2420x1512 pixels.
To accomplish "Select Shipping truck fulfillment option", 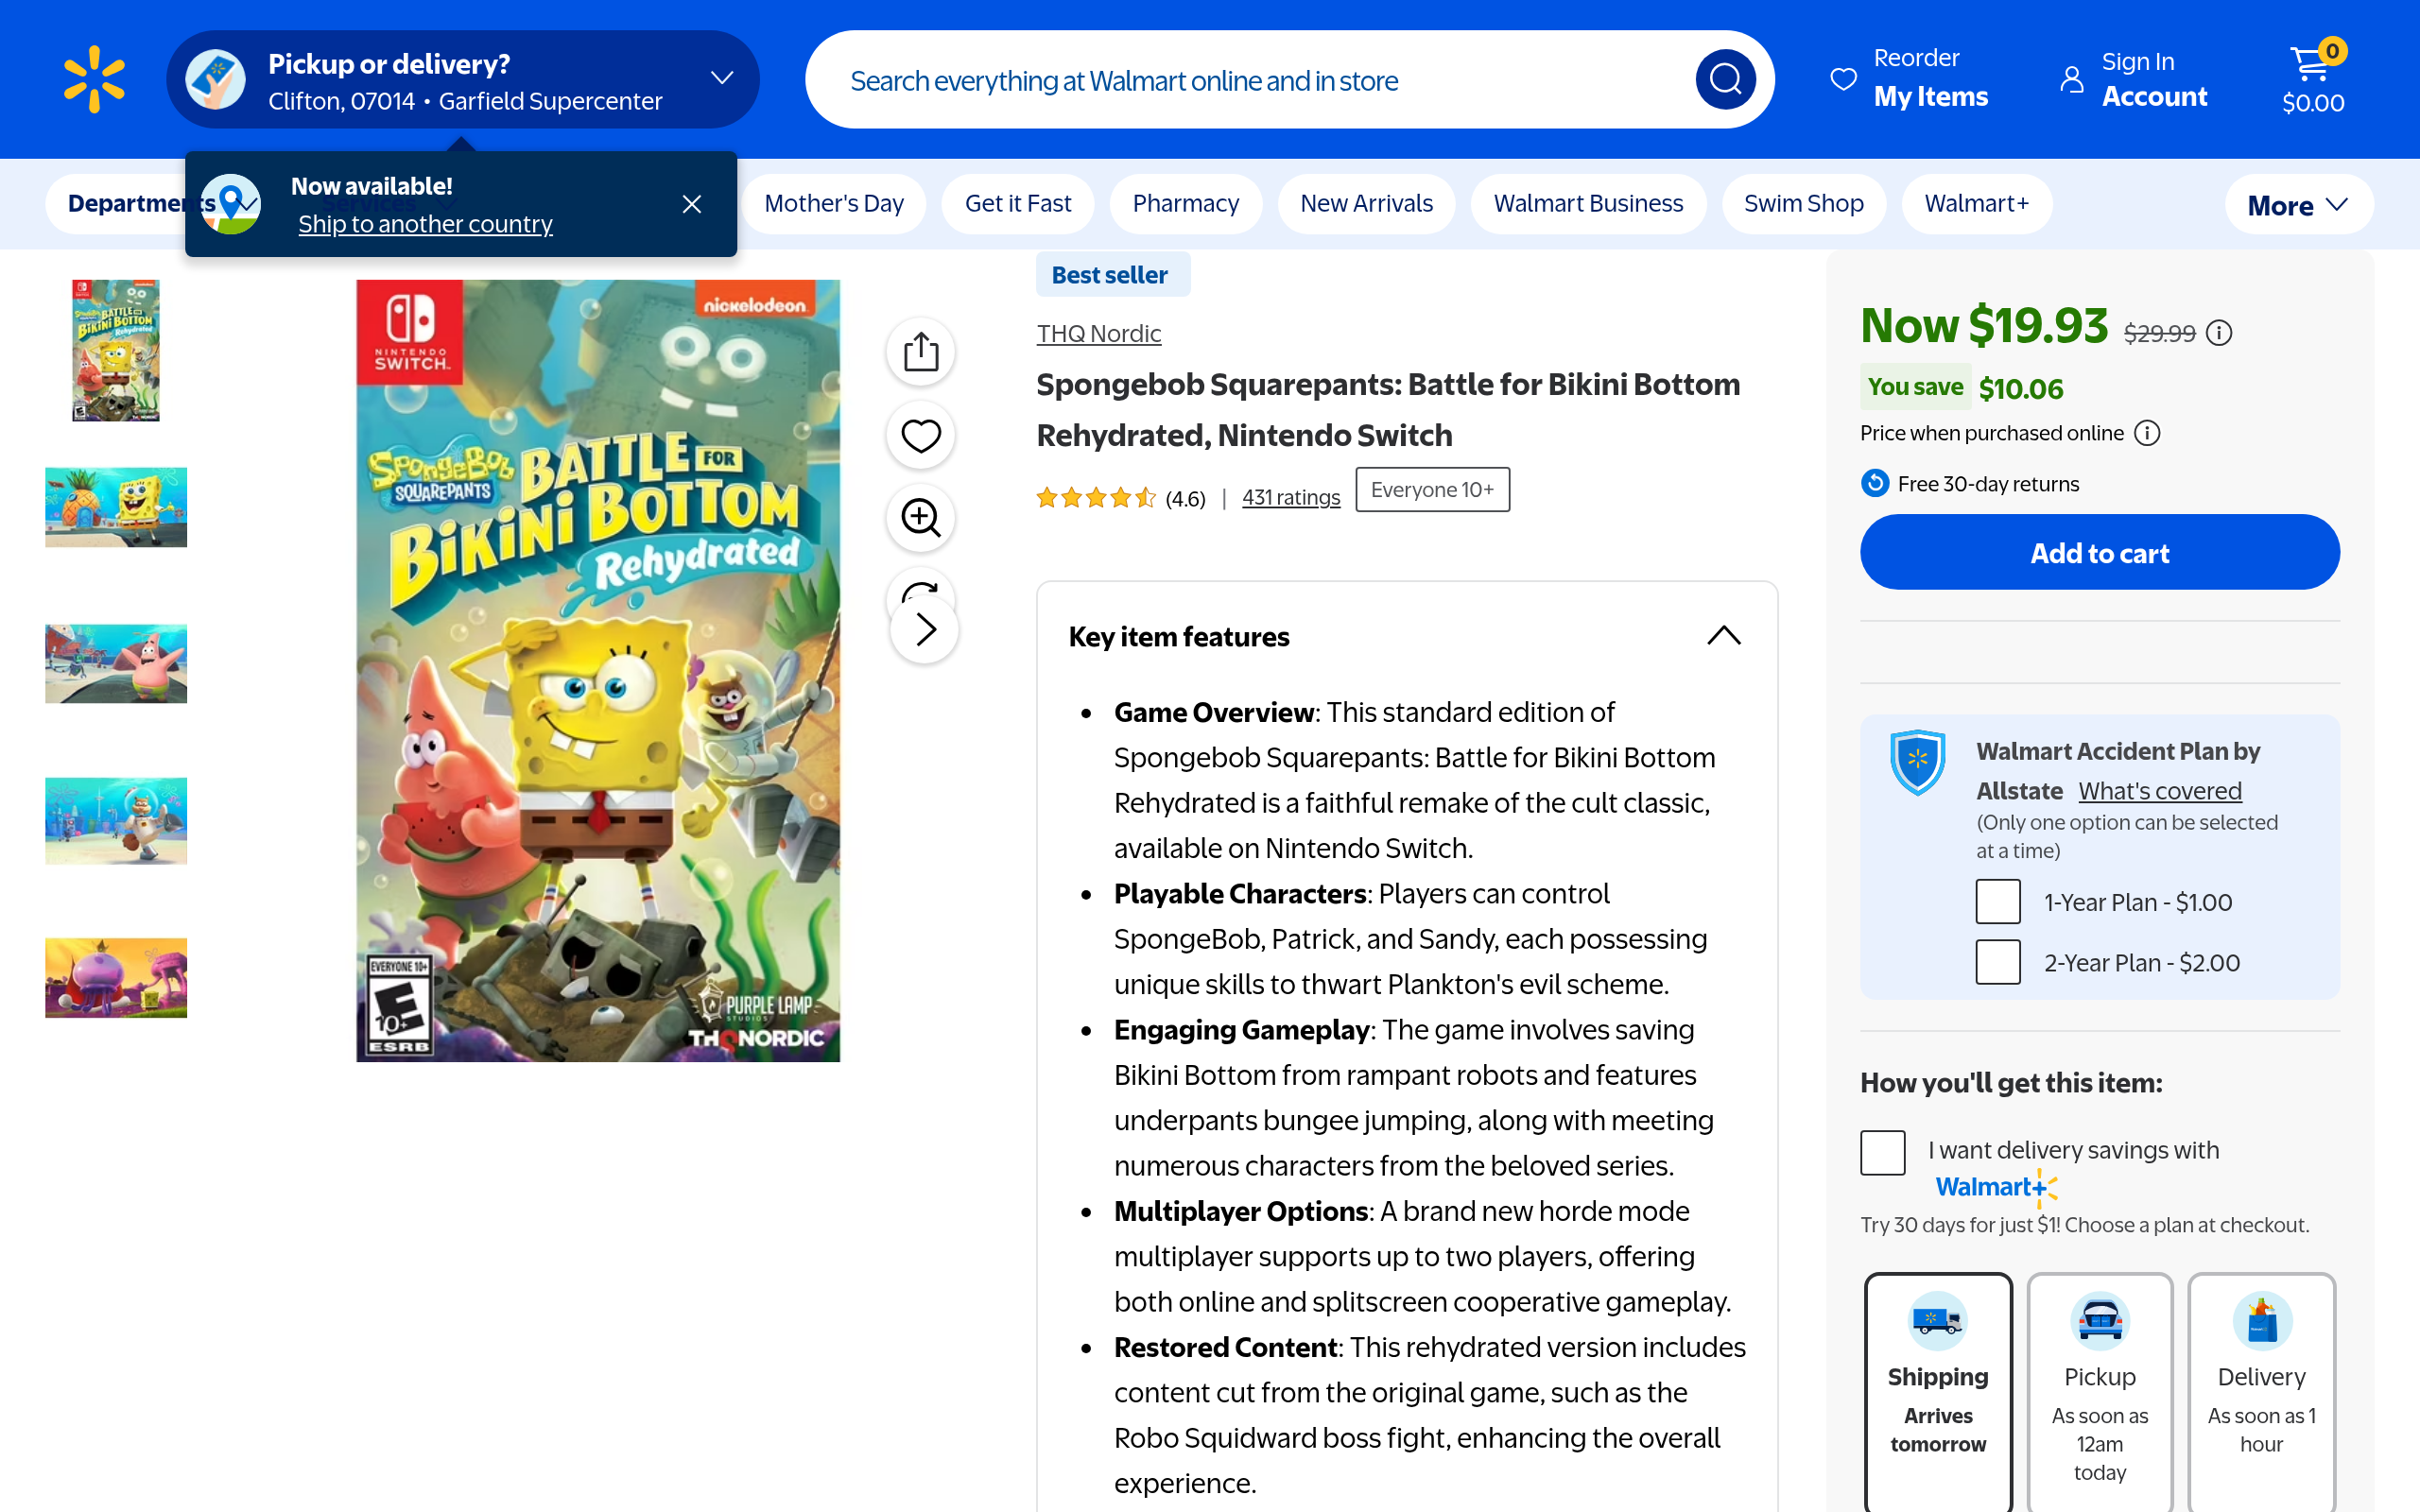I will pyautogui.click(x=1938, y=1391).
